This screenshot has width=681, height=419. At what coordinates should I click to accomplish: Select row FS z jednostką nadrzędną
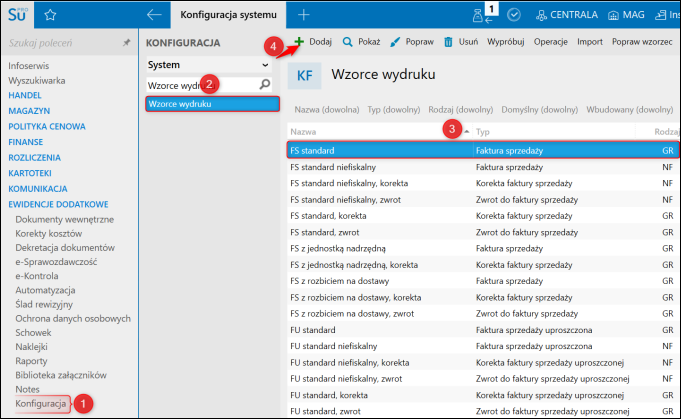(482, 248)
